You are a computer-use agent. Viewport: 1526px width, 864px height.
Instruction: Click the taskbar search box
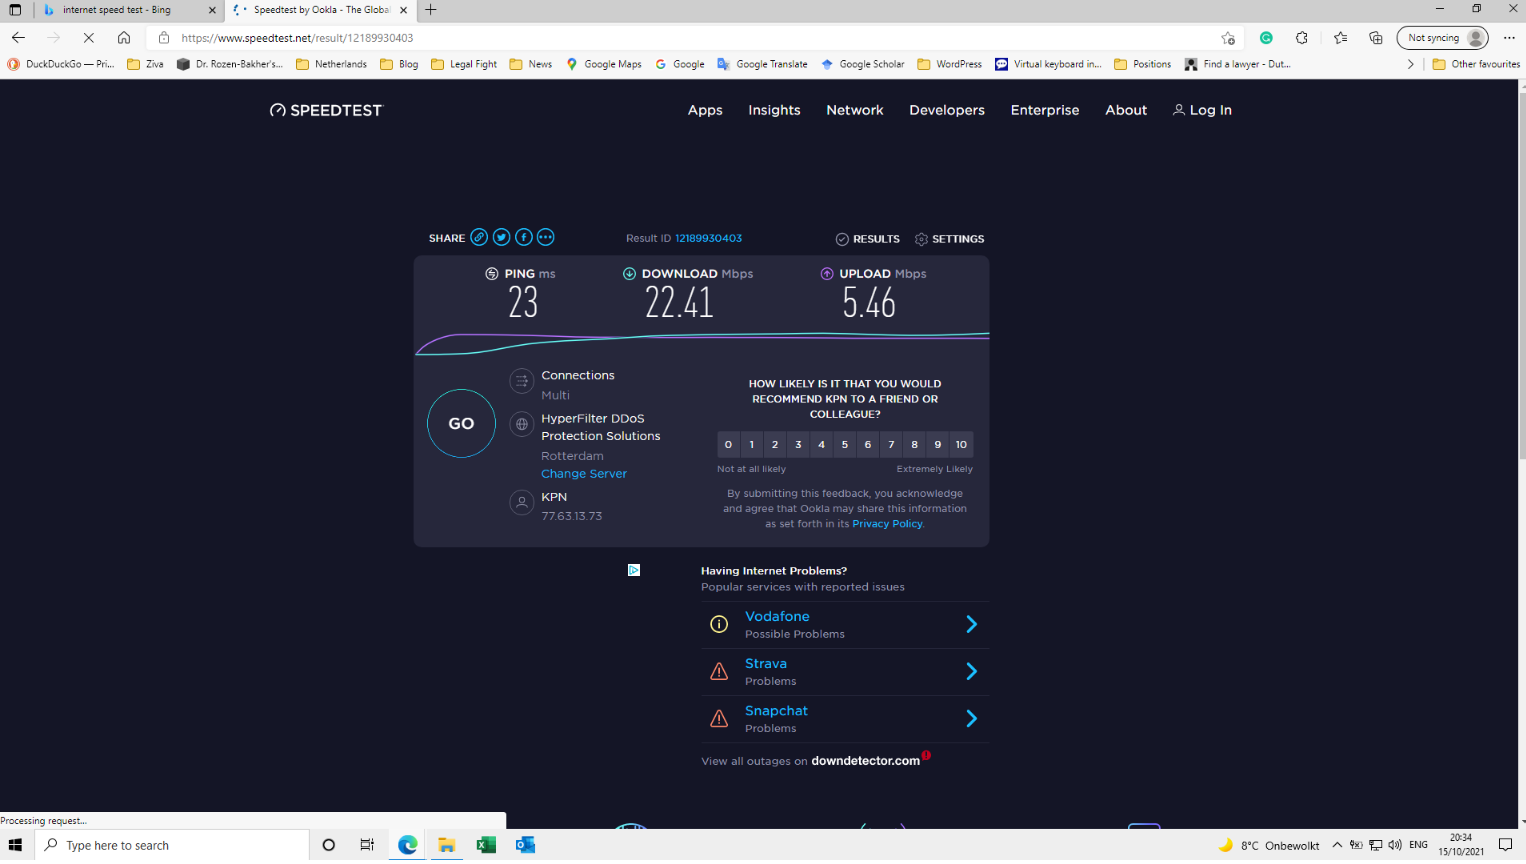(173, 845)
